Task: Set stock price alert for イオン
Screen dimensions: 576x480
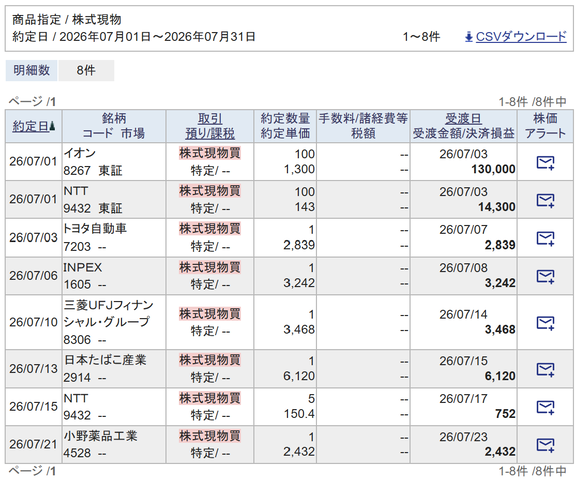Action: [545, 162]
